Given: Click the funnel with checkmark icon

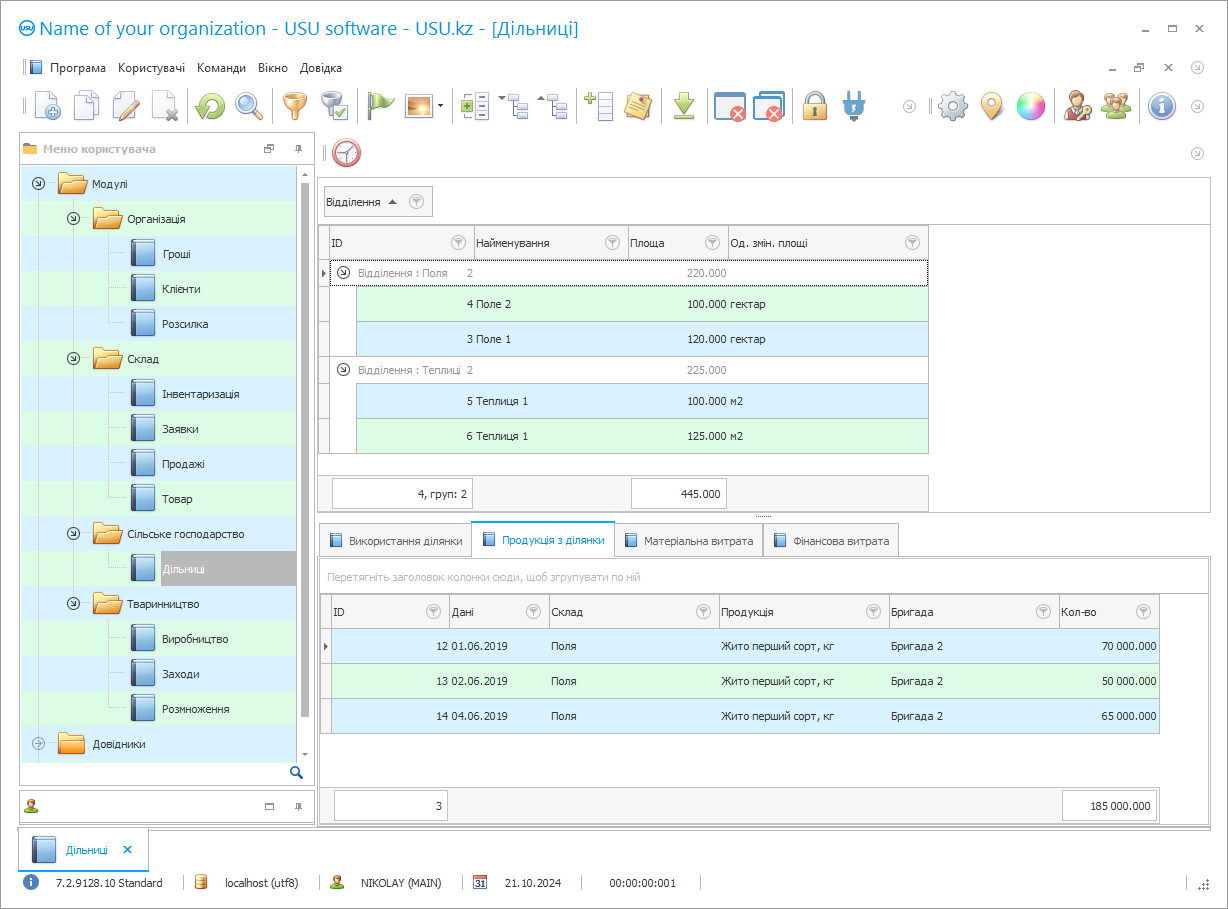Looking at the screenshot, I should (333, 106).
